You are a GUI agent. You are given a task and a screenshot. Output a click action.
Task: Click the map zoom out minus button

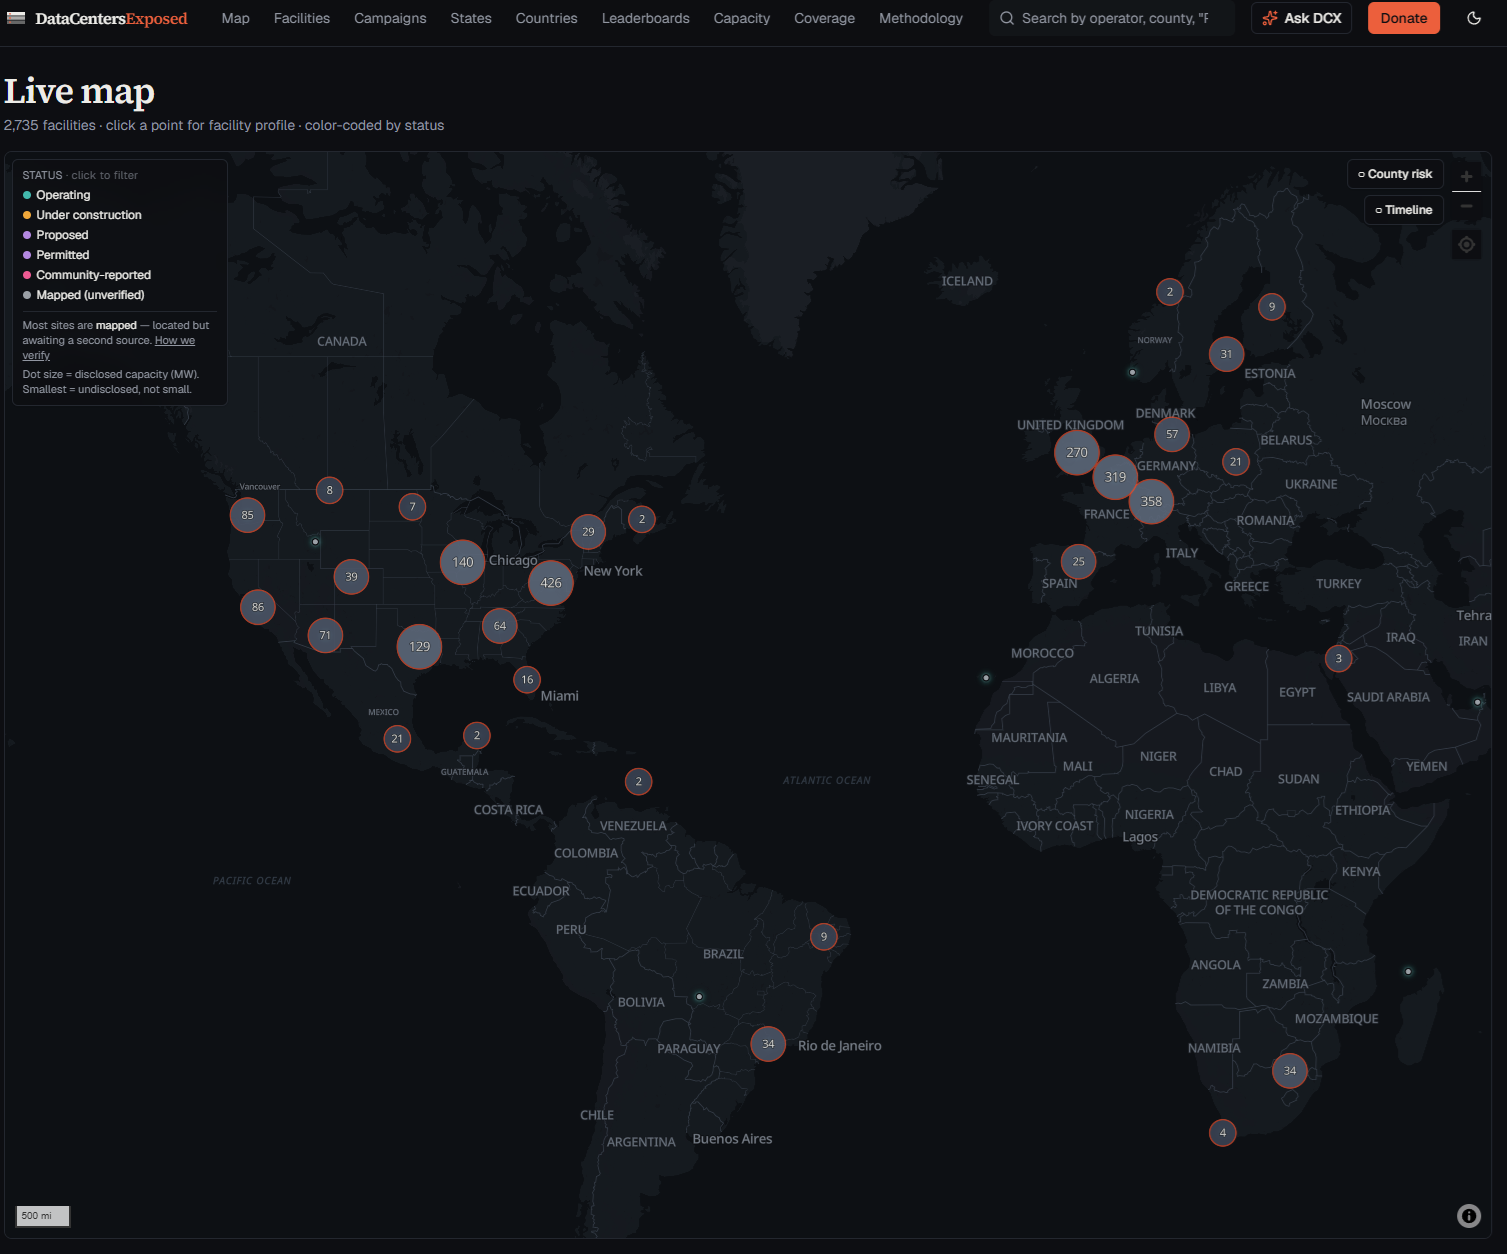coord(1466,206)
